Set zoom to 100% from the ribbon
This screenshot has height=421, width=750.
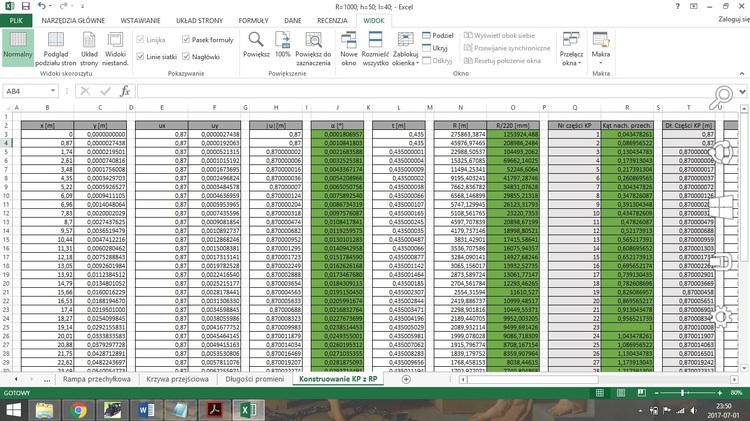tap(283, 45)
